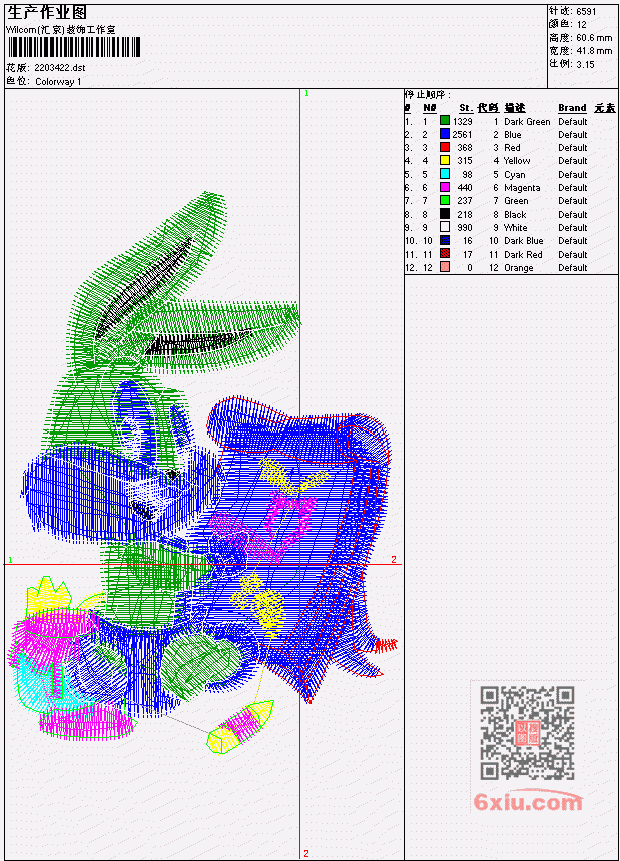Click the width value 41.8 mm
Screen dimensions: 620x861
tap(594, 51)
